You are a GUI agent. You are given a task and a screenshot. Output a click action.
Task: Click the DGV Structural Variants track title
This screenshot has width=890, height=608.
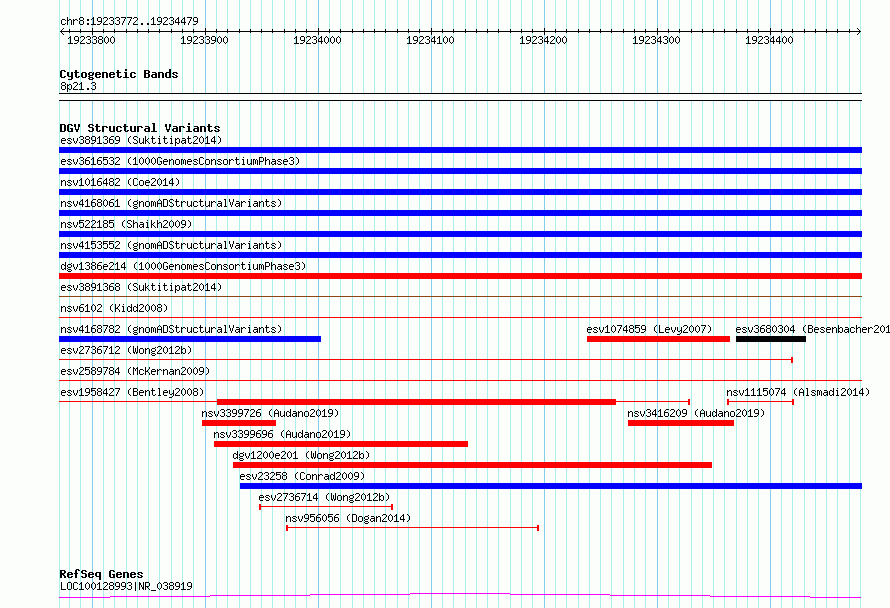140,128
